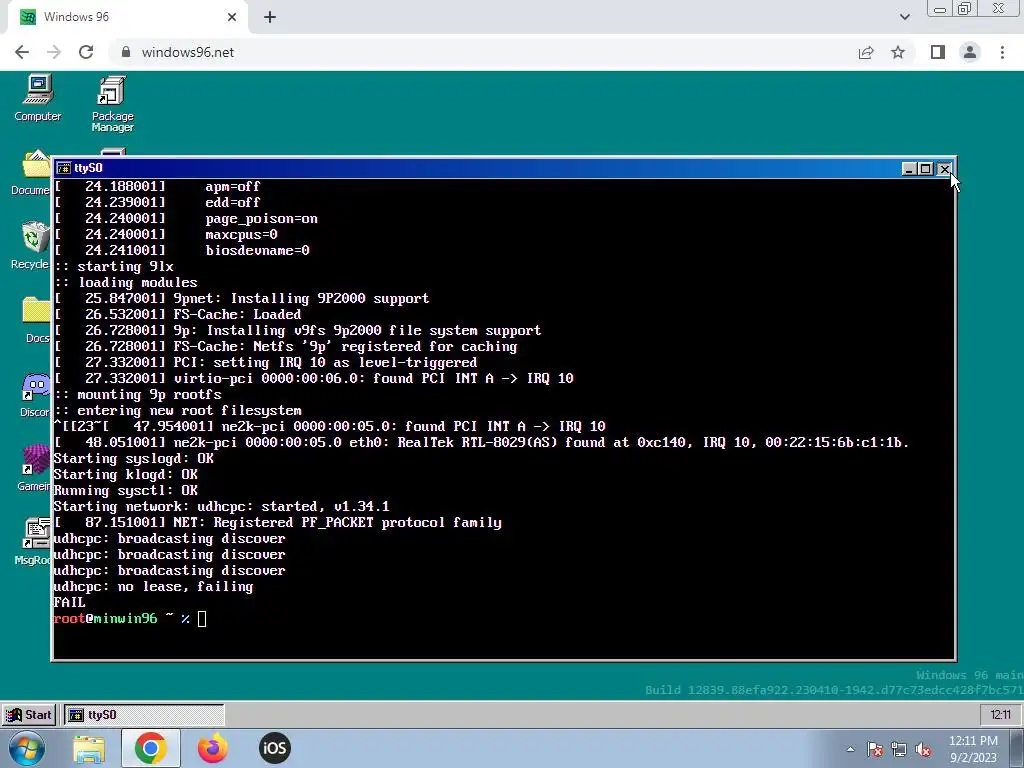Click the 'FS-Cache: Loaded' text

click(237, 314)
